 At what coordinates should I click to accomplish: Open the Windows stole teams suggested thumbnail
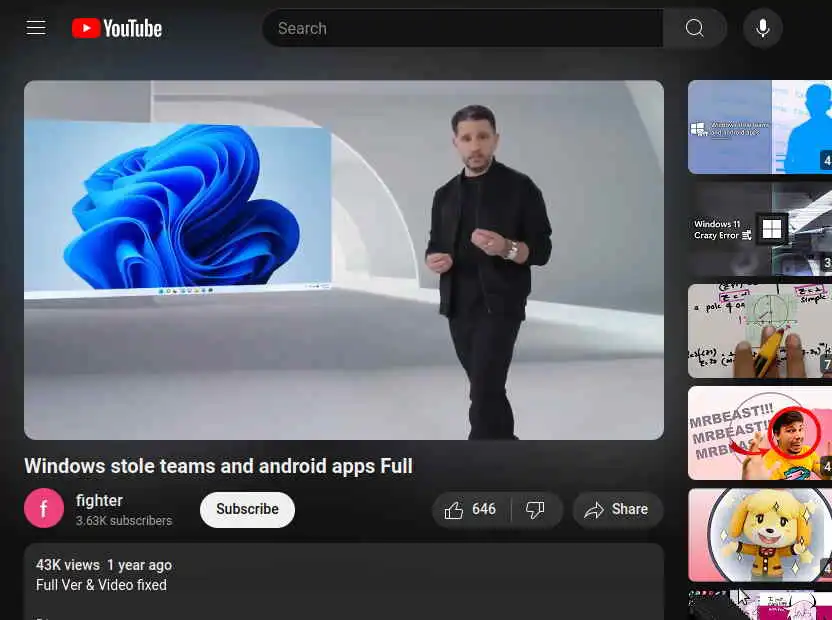coord(760,127)
